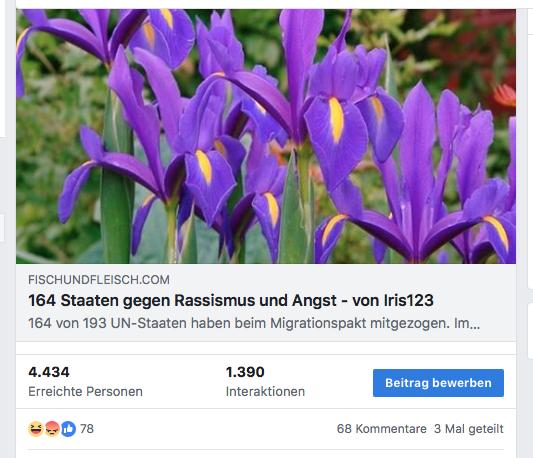Image resolution: width=533 pixels, height=458 pixels.
Task: Click the Haha laughing reaction emoji
Action: pos(35,429)
